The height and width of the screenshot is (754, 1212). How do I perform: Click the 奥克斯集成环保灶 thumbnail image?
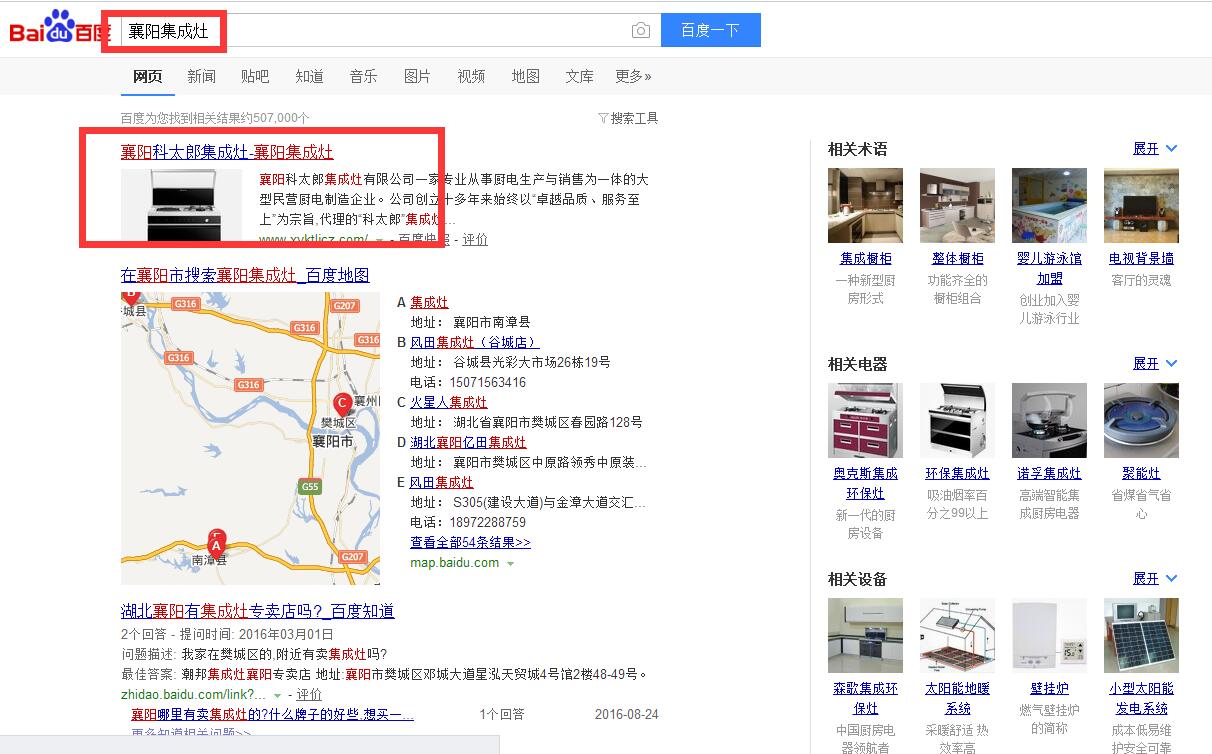click(866, 421)
